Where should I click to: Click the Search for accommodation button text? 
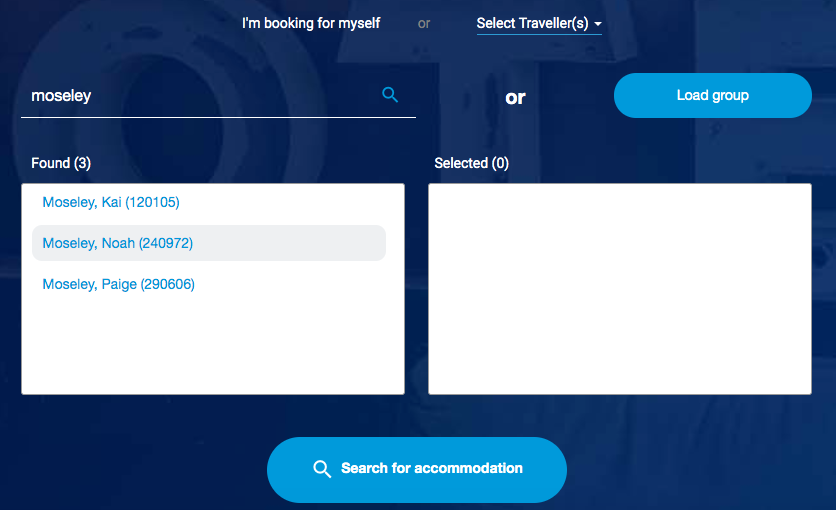pos(432,468)
